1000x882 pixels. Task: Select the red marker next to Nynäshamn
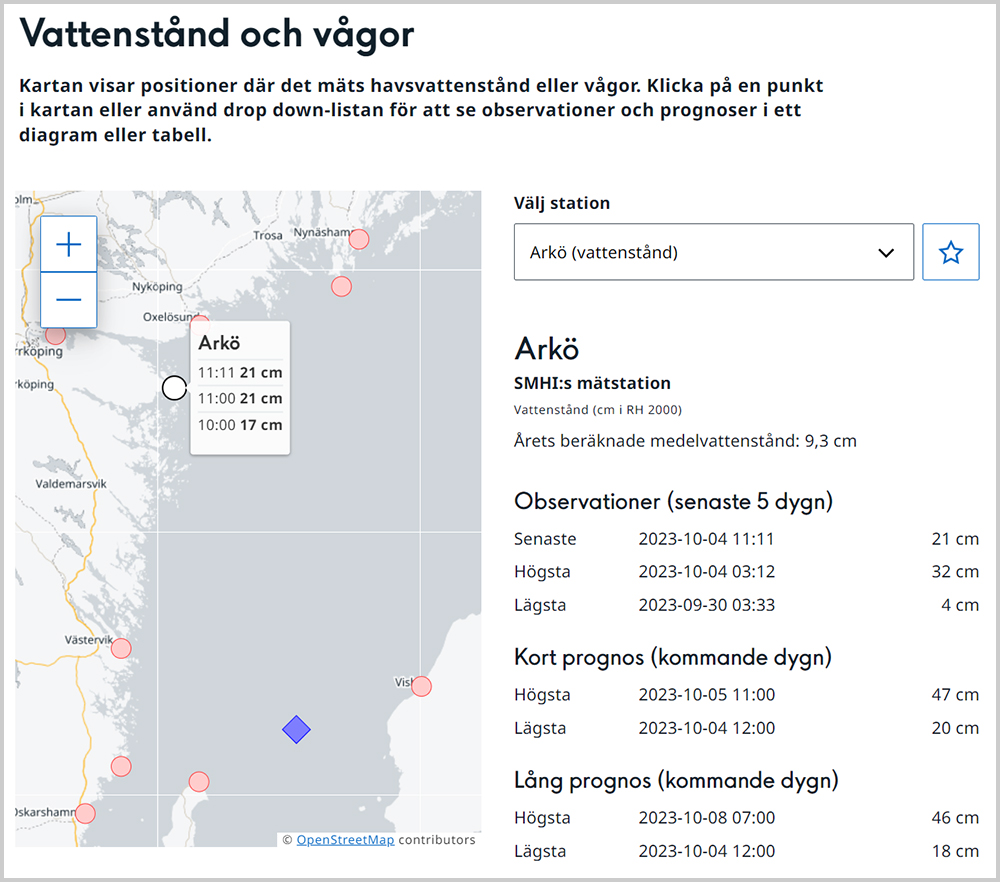click(358, 239)
